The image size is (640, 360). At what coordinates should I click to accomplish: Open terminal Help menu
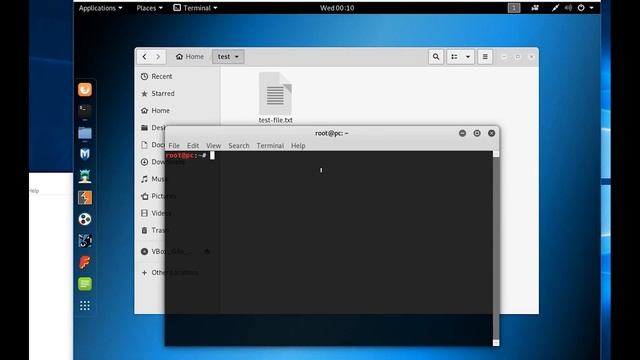(298, 146)
